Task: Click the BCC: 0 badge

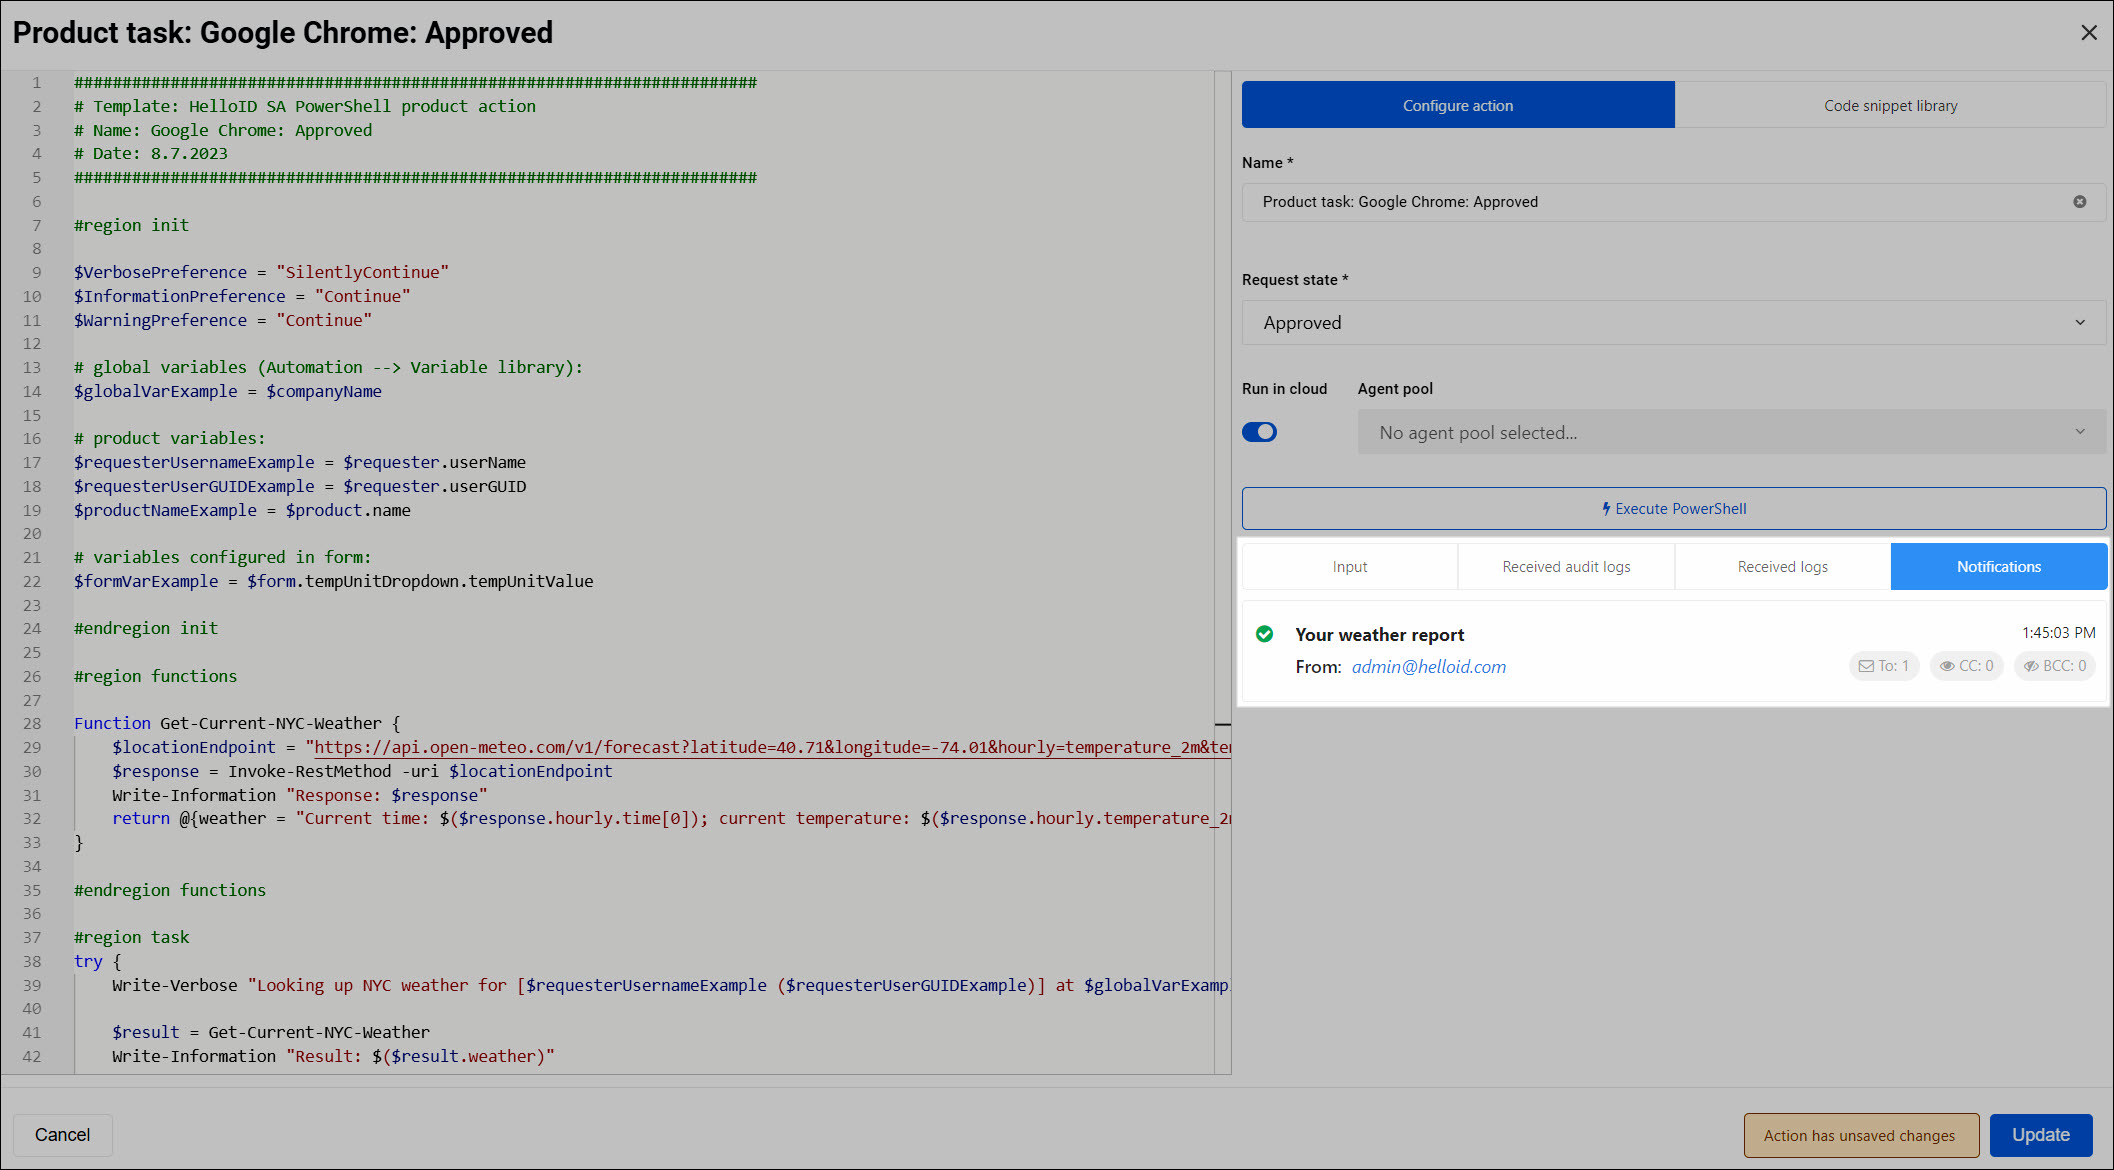Action: pyautogui.click(x=2055, y=666)
